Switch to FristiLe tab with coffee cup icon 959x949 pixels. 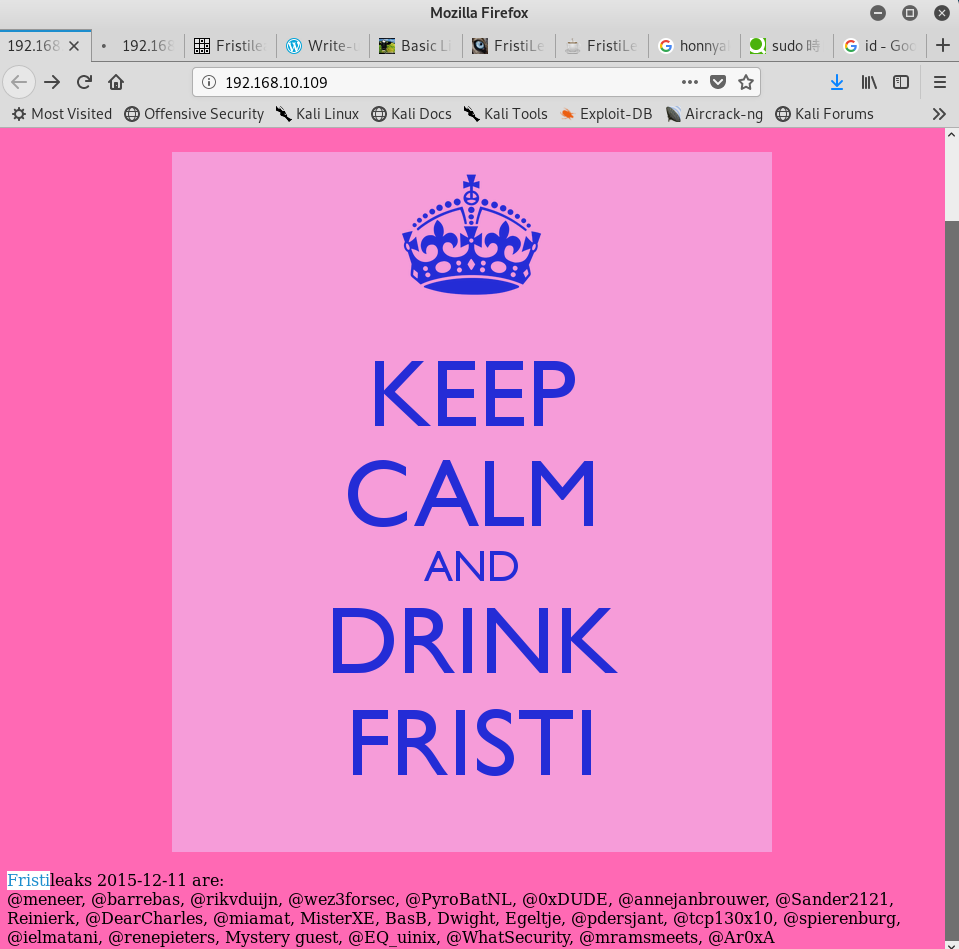click(602, 46)
